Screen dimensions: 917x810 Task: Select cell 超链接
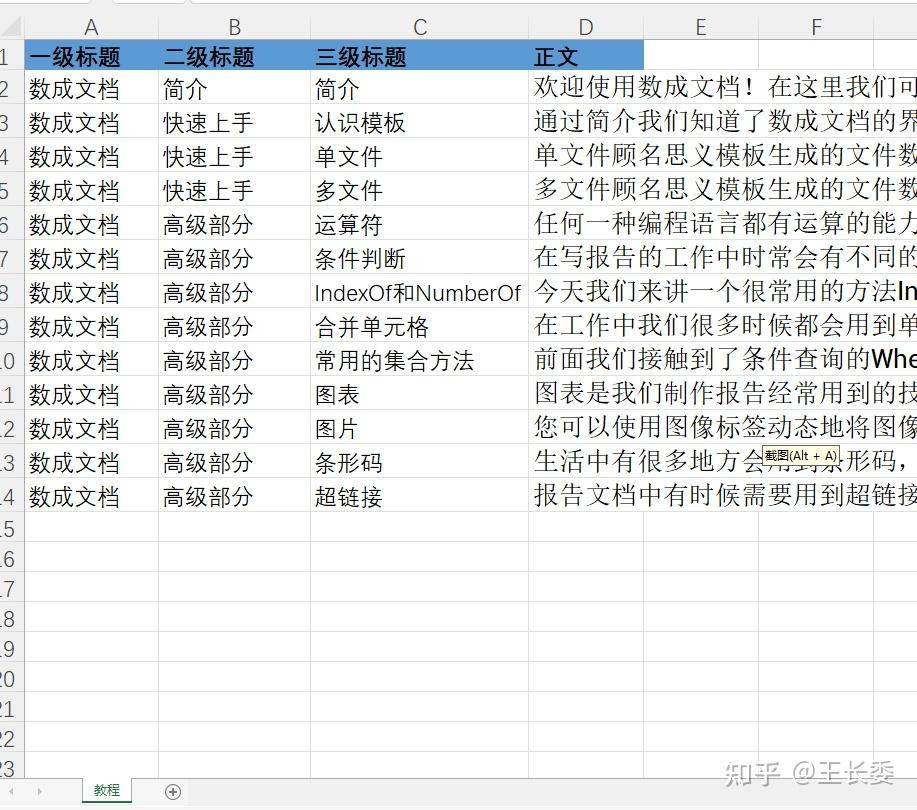[x=419, y=495]
